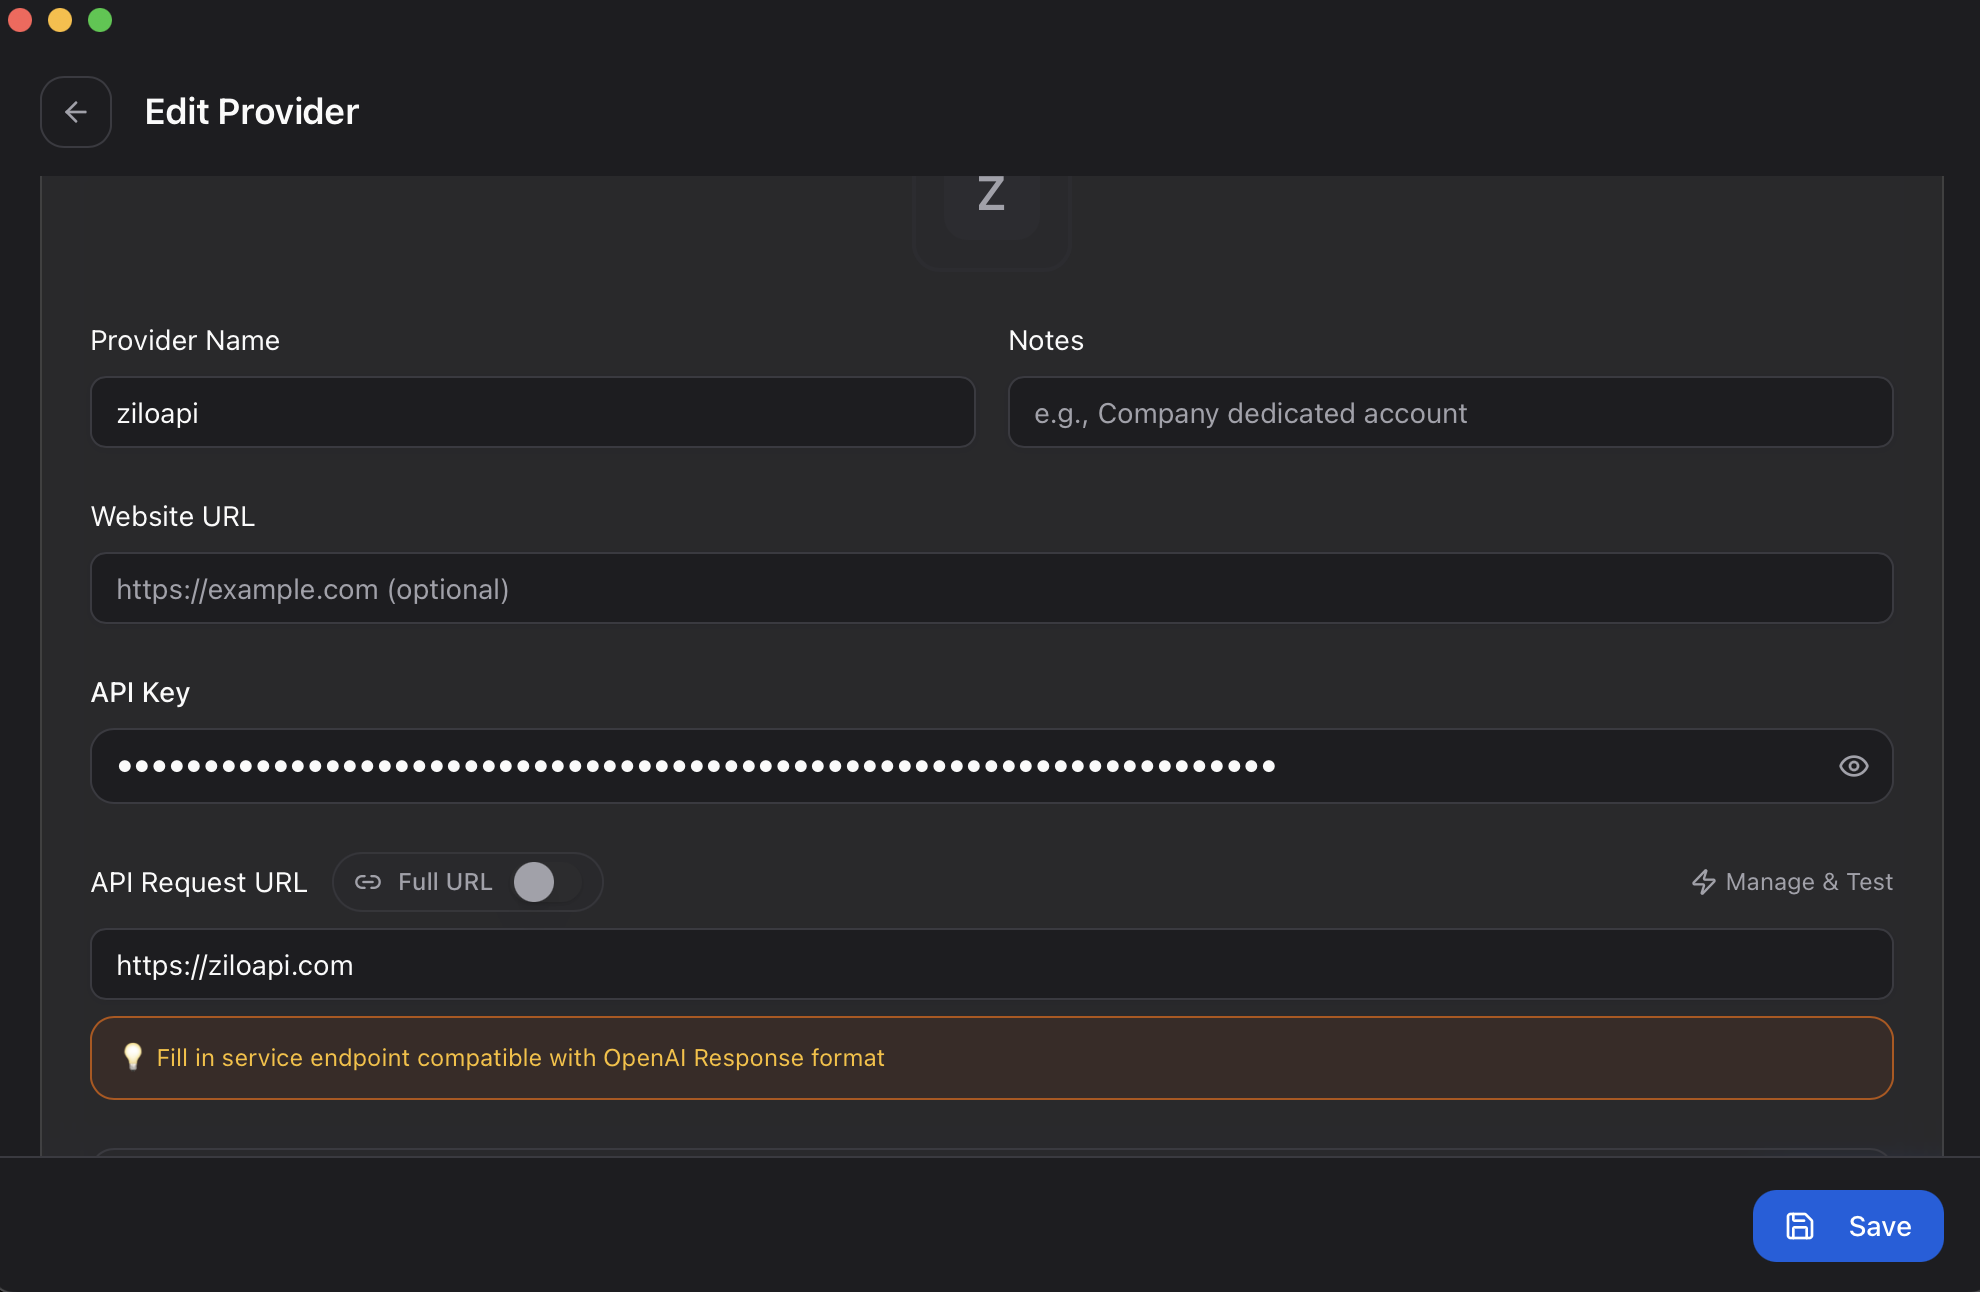Click the API Key label
Viewport: 1980px width, 1292px height.
tap(140, 693)
